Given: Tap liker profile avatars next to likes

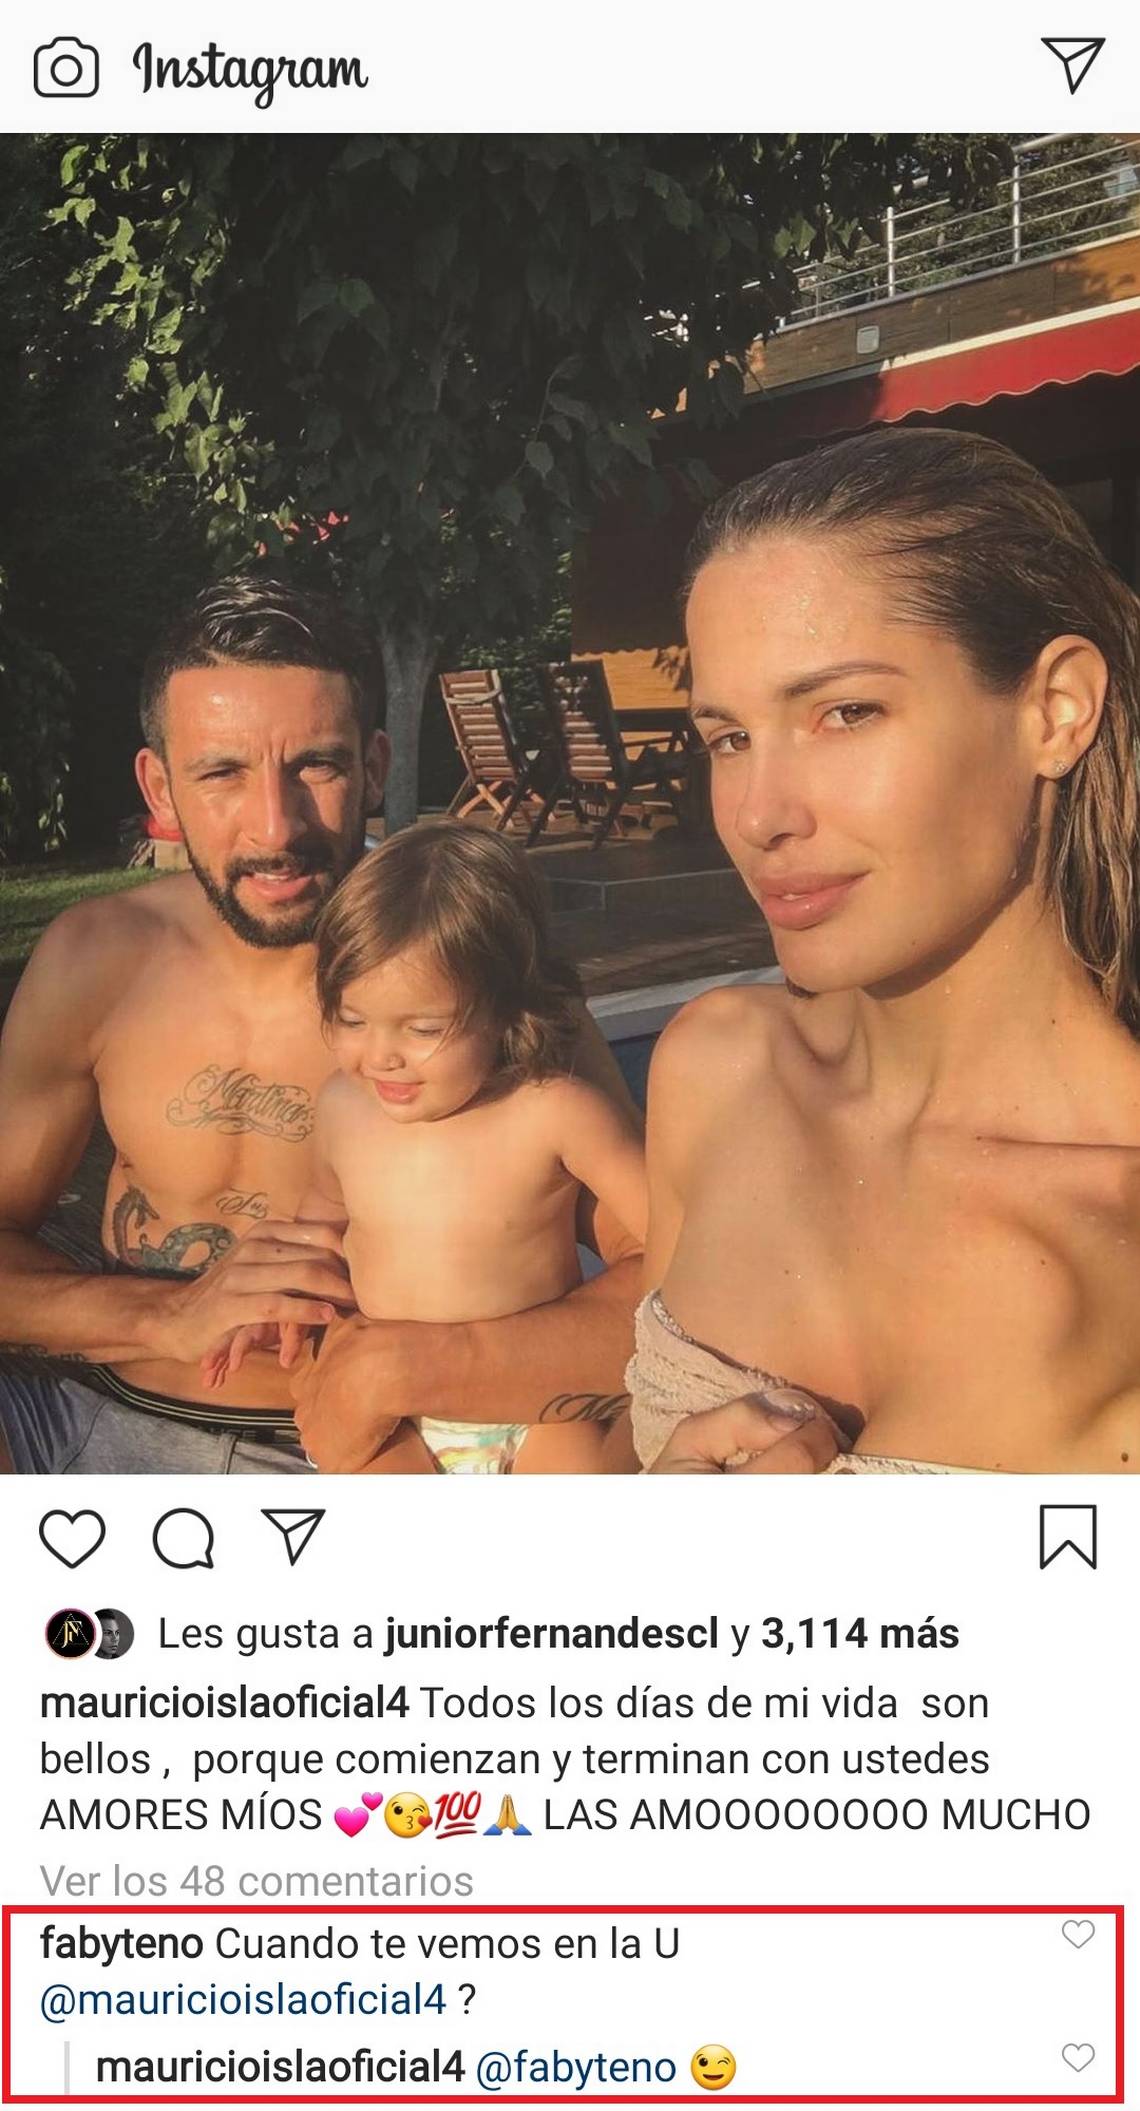Looking at the screenshot, I should click(x=89, y=1634).
